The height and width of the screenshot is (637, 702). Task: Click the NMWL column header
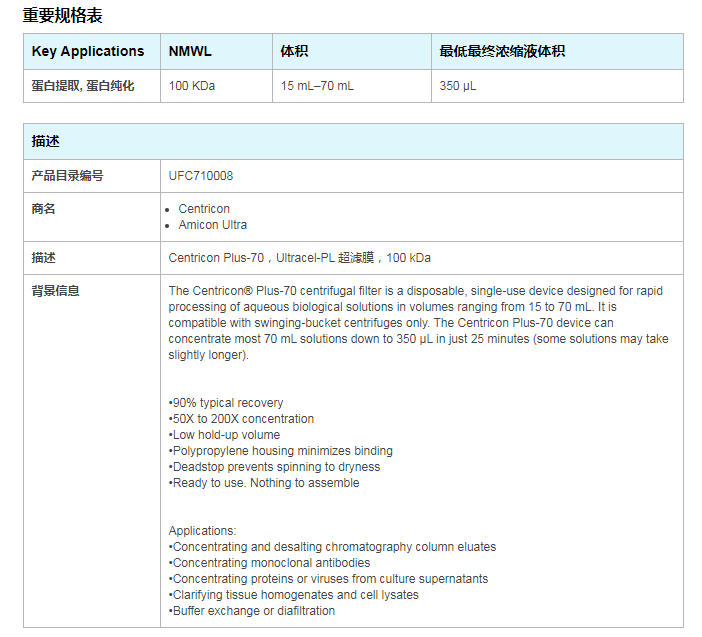point(190,51)
